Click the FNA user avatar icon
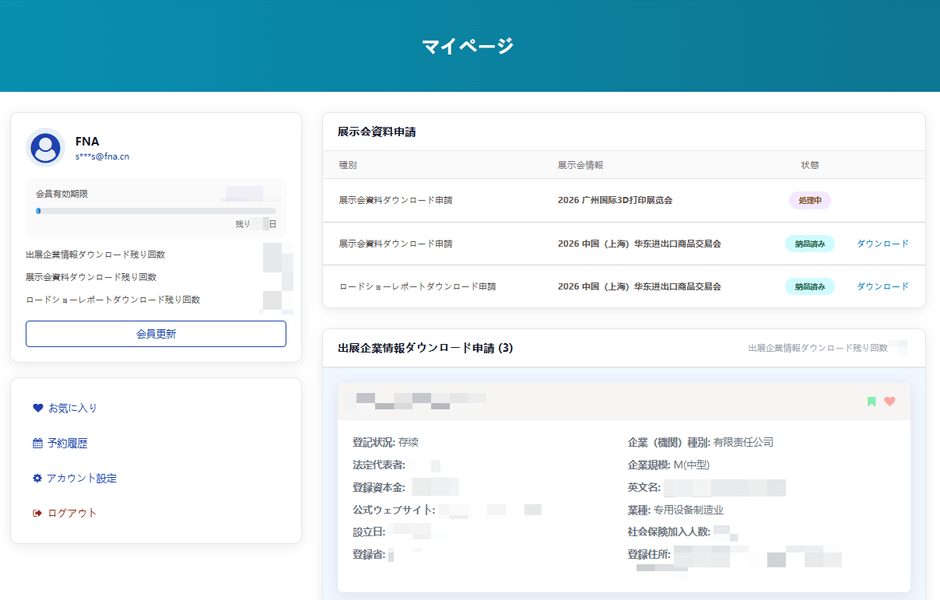The image size is (940, 600). click(x=44, y=146)
